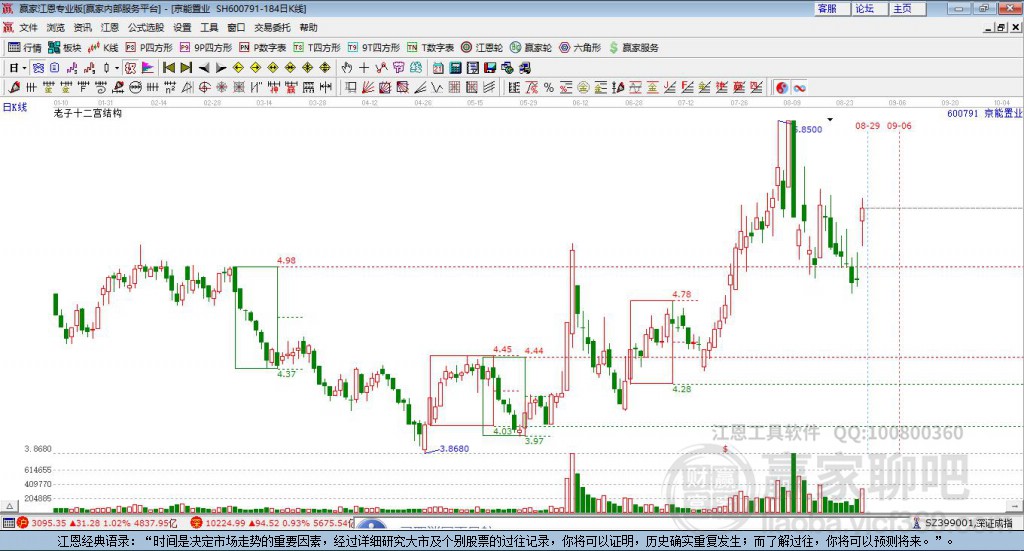Open the 设置 menu
The width and height of the screenshot is (1024, 551).
point(182,27)
